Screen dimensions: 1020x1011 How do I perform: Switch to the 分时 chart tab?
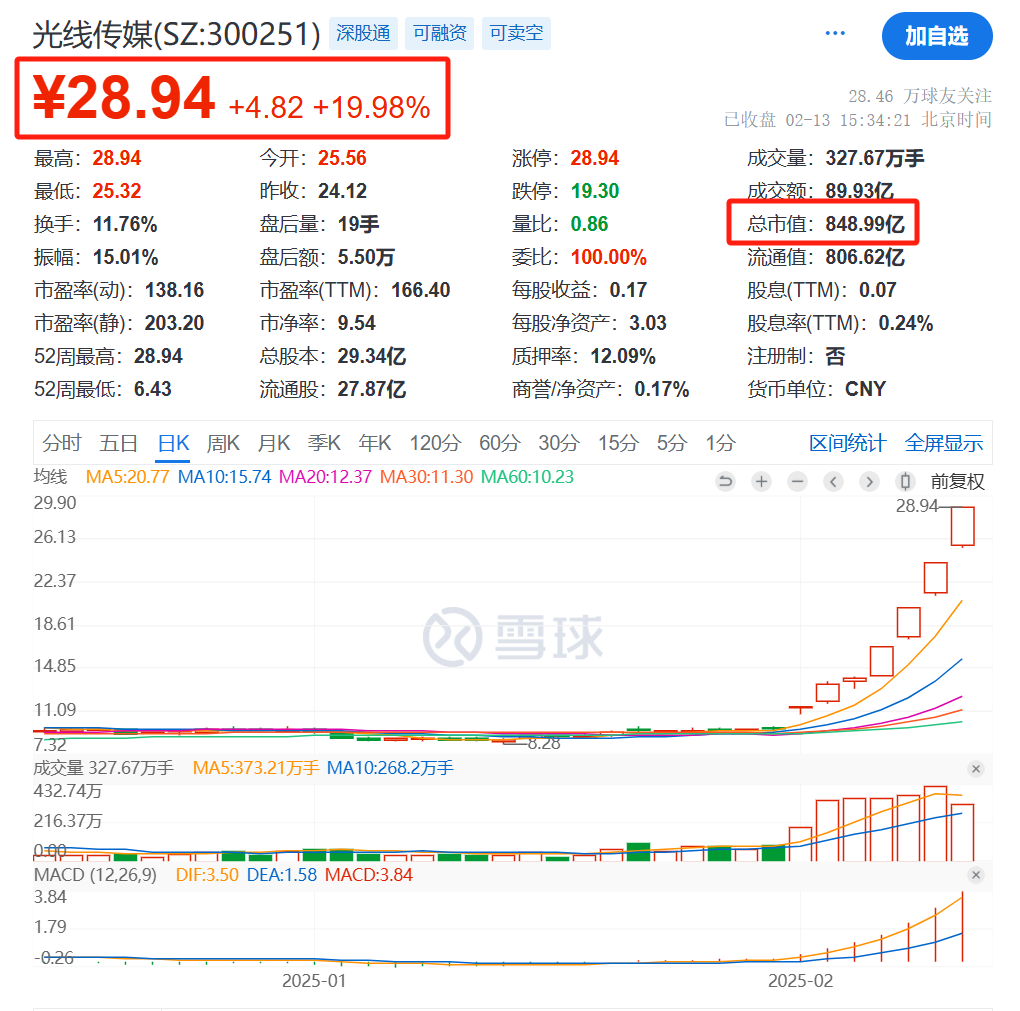(62, 443)
